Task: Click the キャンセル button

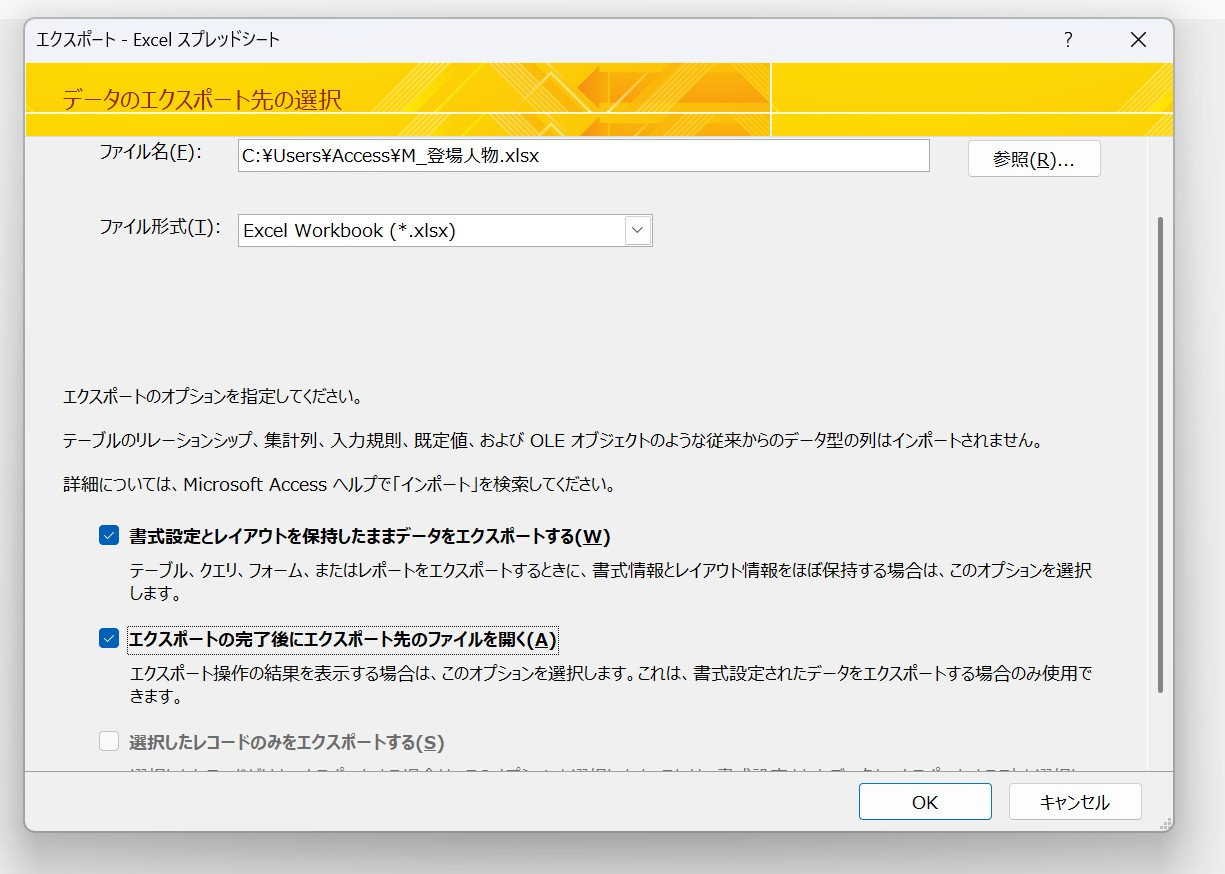Action: click(1075, 802)
